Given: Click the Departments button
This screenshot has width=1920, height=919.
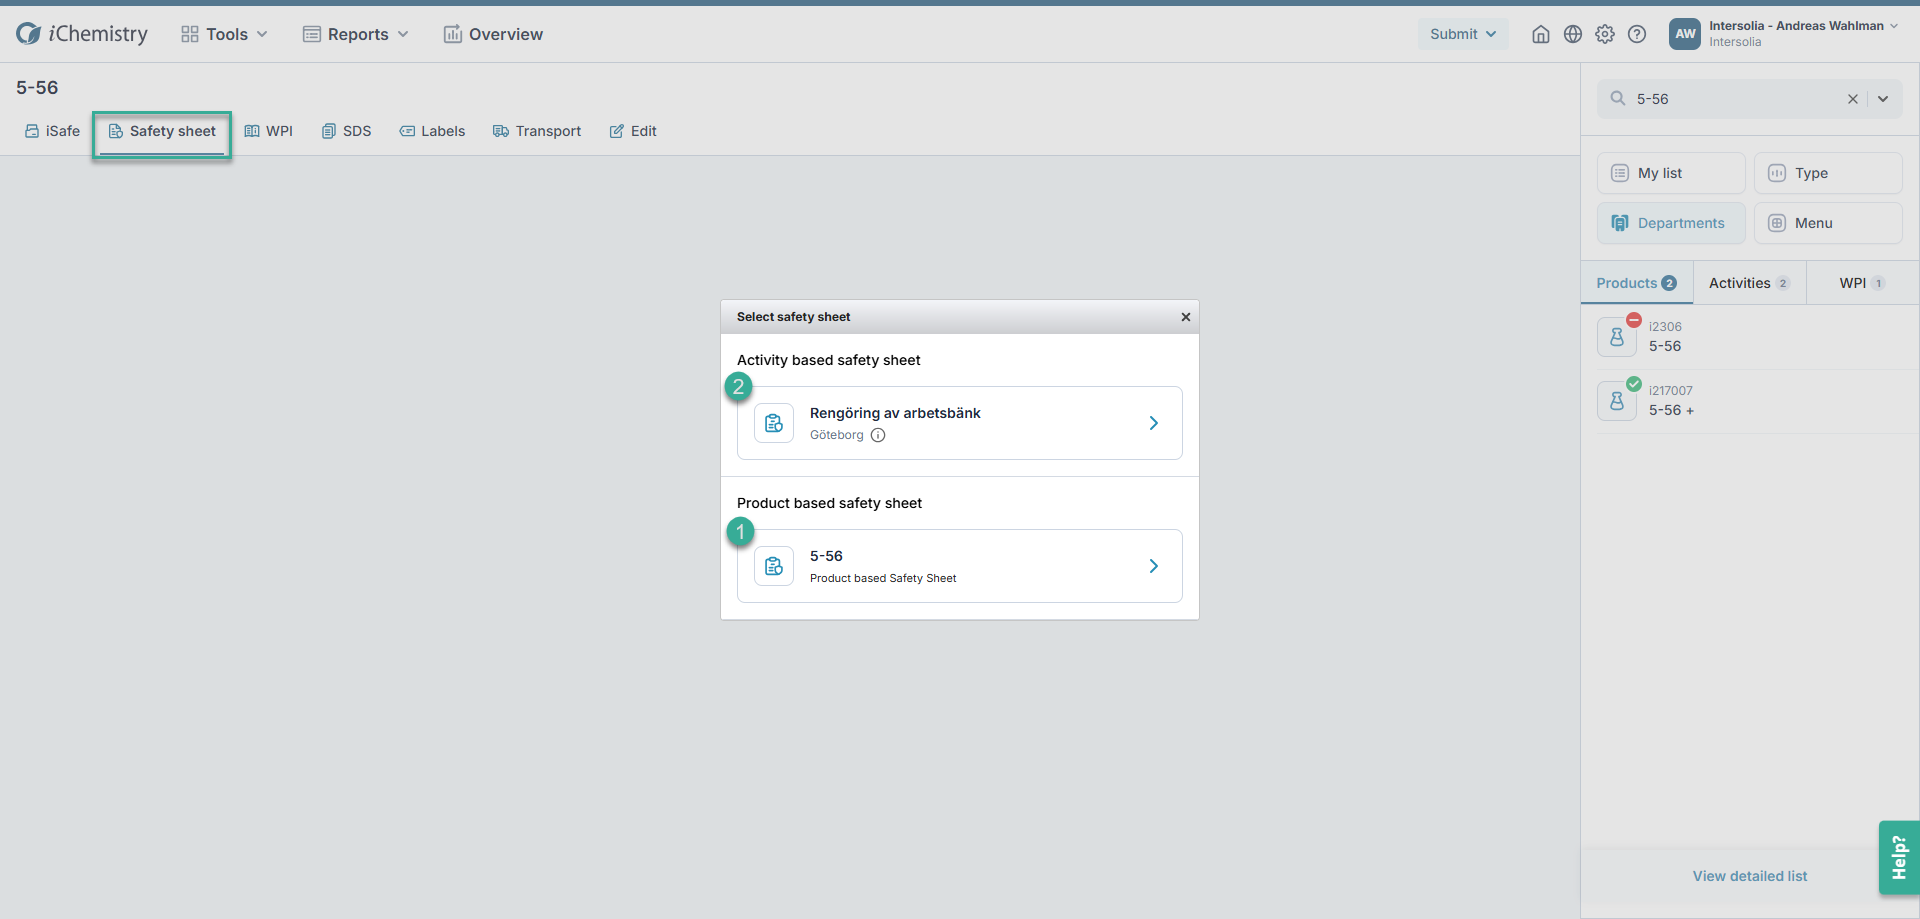Looking at the screenshot, I should 1671,223.
